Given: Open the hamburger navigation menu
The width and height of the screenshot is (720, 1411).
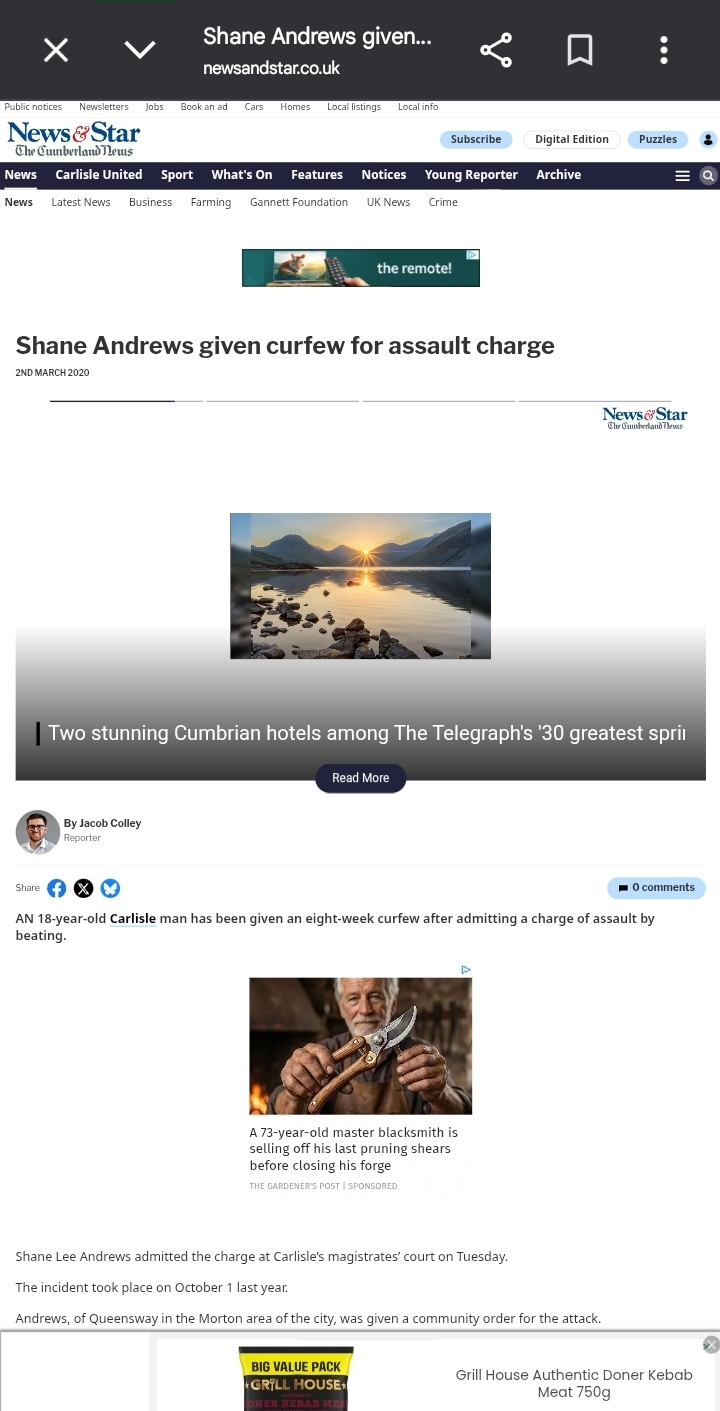Looking at the screenshot, I should pyautogui.click(x=683, y=175).
